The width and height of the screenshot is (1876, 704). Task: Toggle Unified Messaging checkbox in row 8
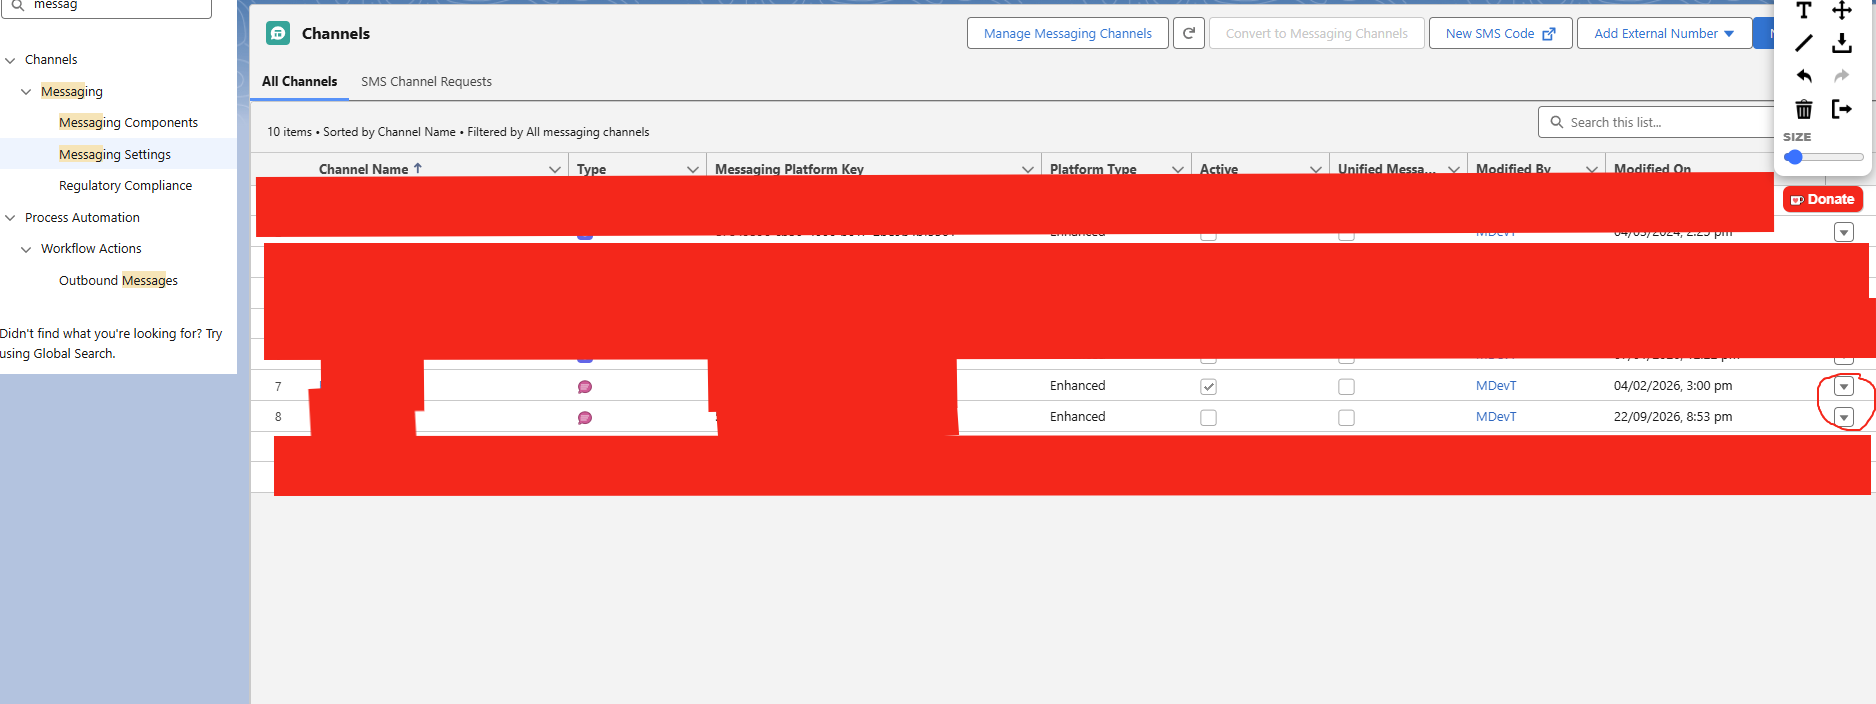(x=1346, y=417)
